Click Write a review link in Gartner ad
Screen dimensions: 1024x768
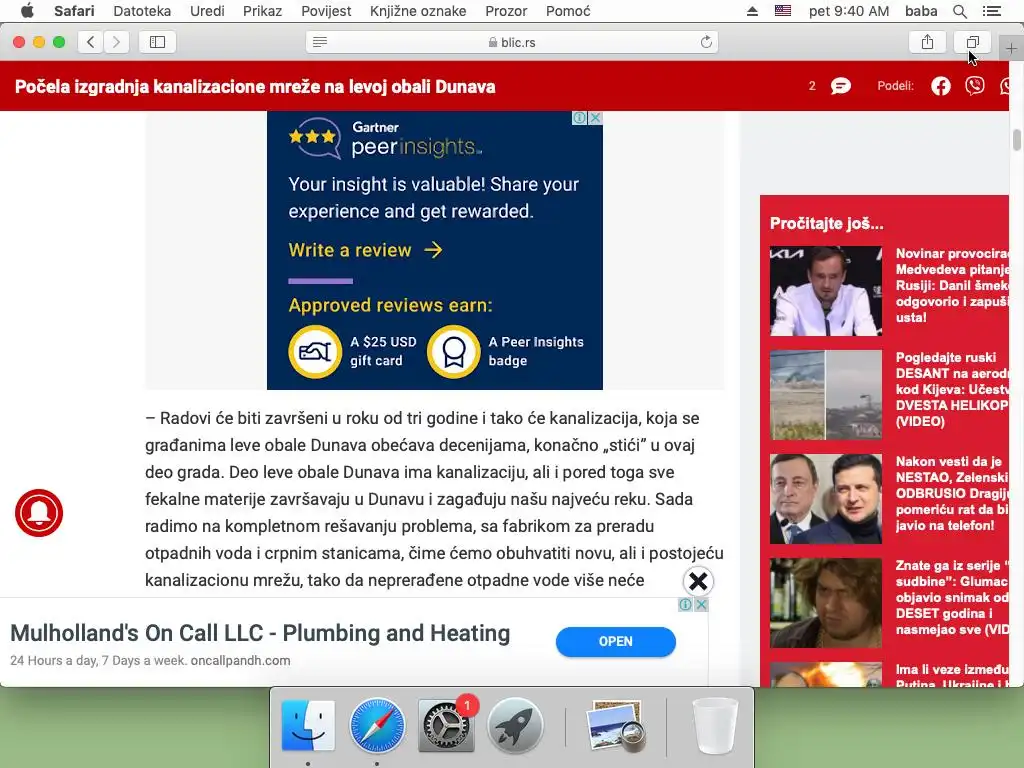pyautogui.click(x=366, y=250)
